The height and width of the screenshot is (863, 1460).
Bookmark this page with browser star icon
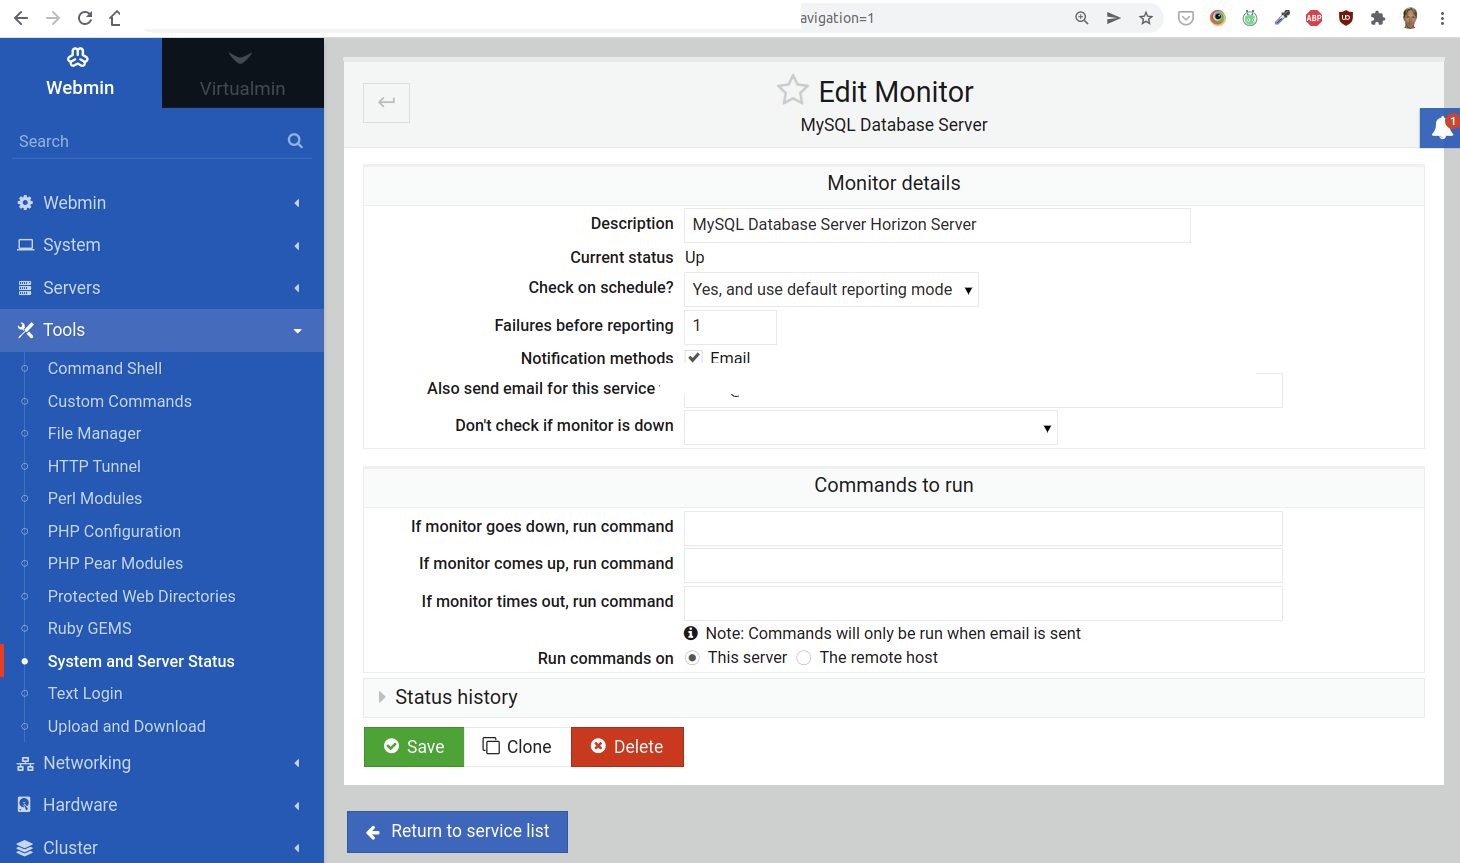[x=1146, y=18]
